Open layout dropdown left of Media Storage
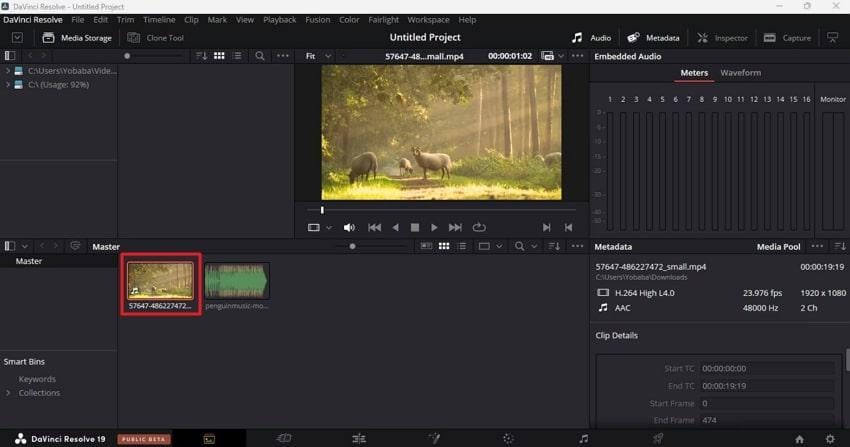 click(17, 38)
